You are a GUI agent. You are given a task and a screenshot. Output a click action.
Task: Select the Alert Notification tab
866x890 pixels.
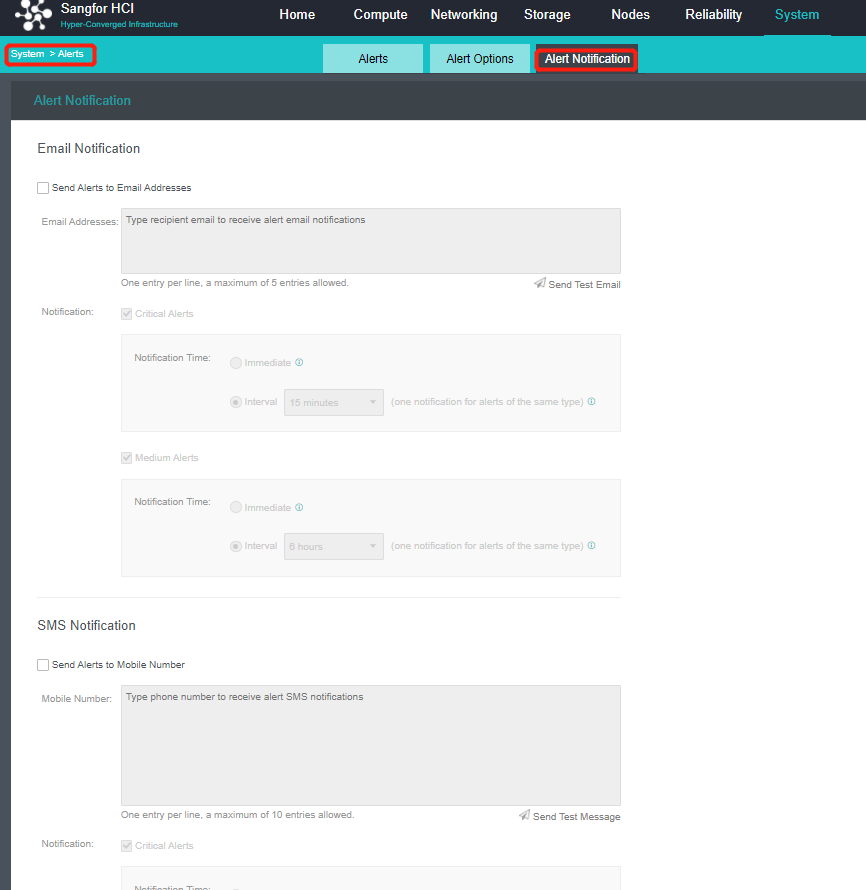click(587, 58)
